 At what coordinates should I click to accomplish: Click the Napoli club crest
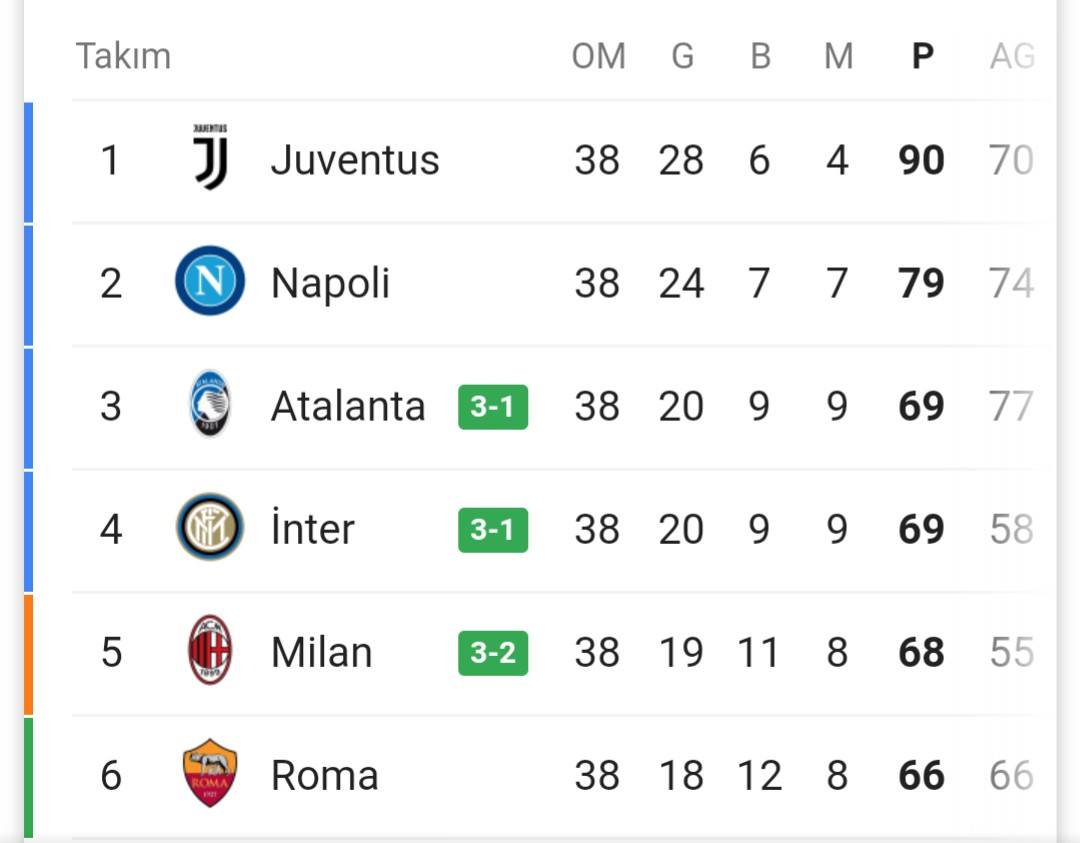[210, 281]
